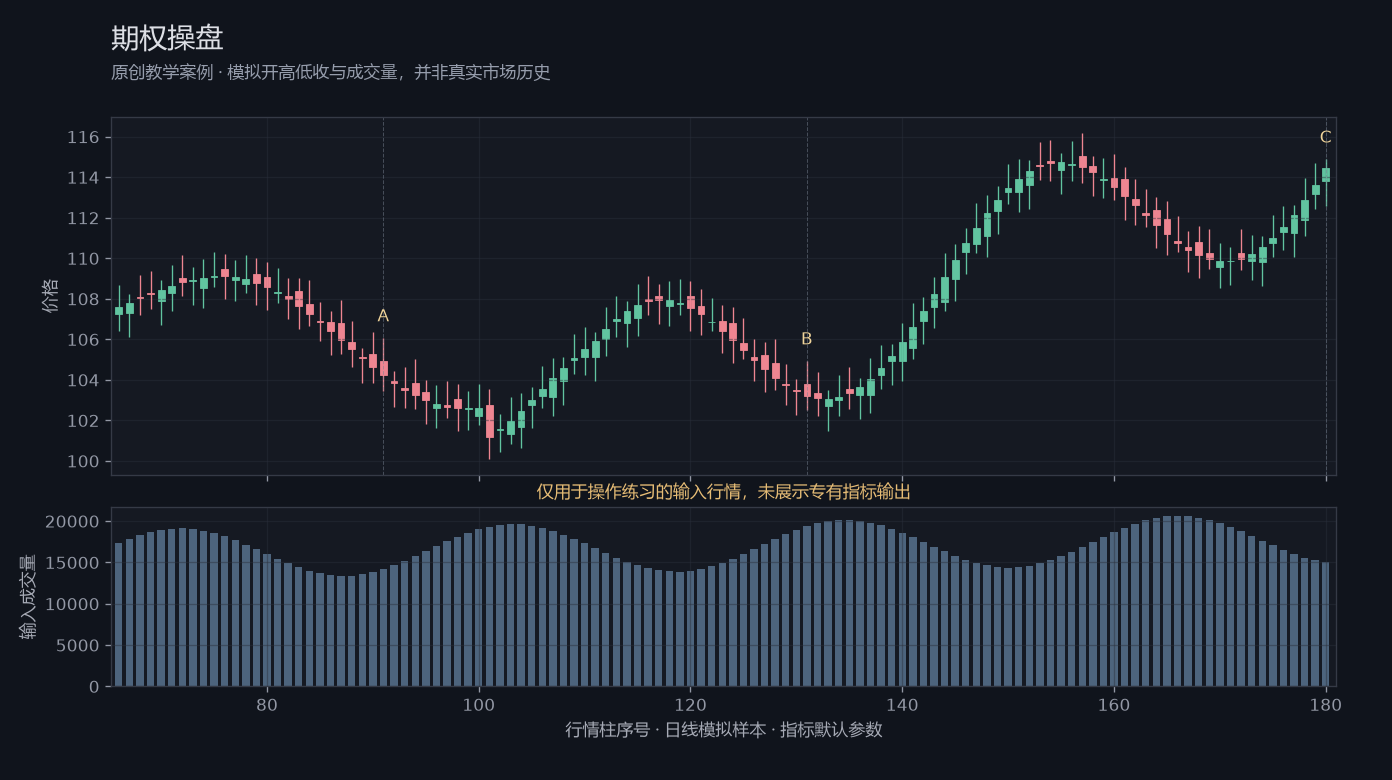1392x780 pixels.
Task: Click the 5000 volume axis tick label
Action: click(x=78, y=645)
